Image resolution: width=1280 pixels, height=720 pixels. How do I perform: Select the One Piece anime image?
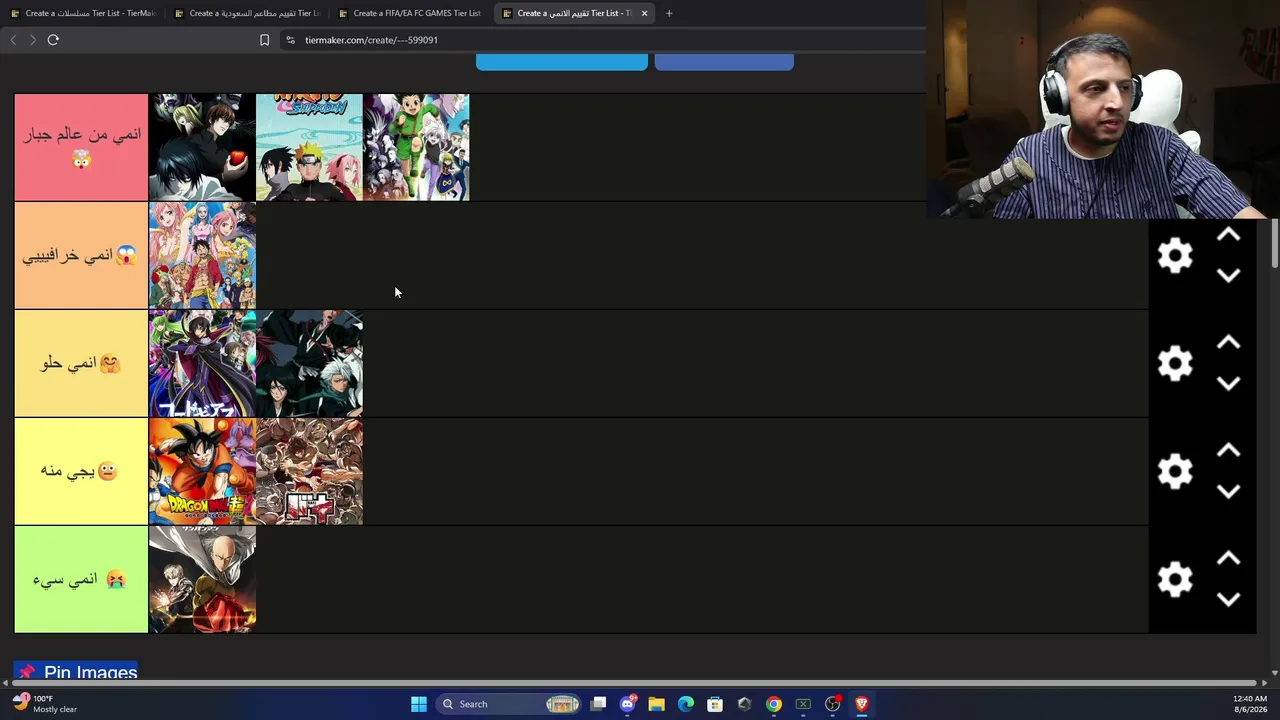[x=202, y=255]
